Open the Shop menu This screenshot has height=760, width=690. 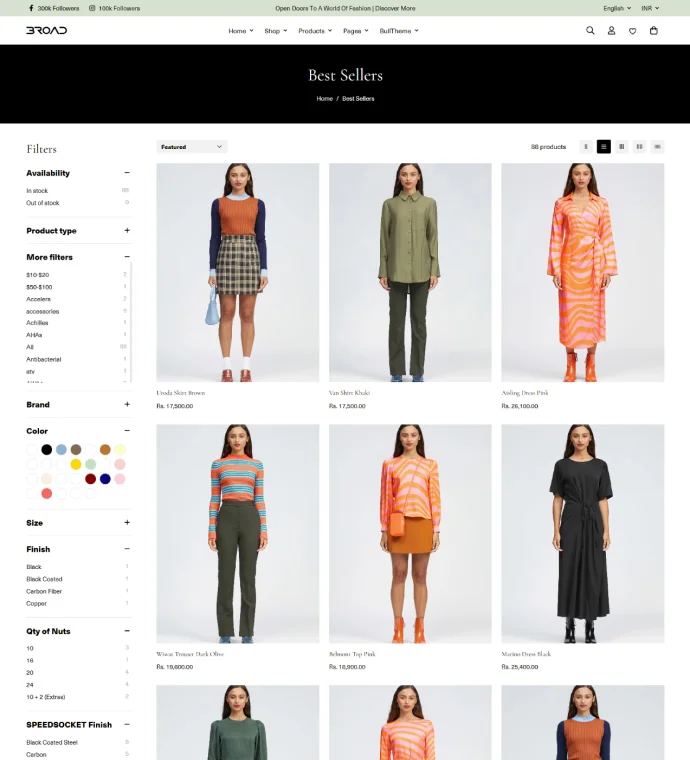(276, 31)
